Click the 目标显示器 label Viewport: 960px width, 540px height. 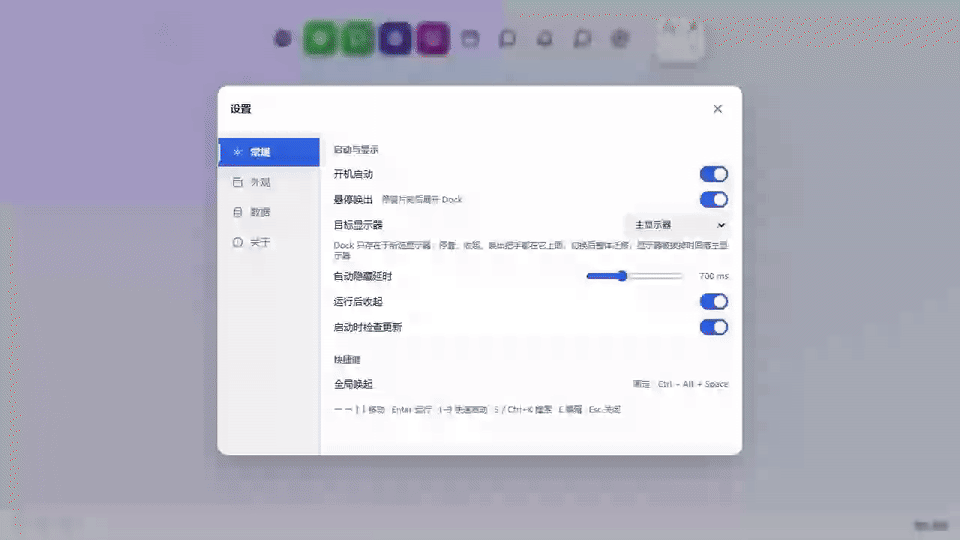[x=358, y=225]
